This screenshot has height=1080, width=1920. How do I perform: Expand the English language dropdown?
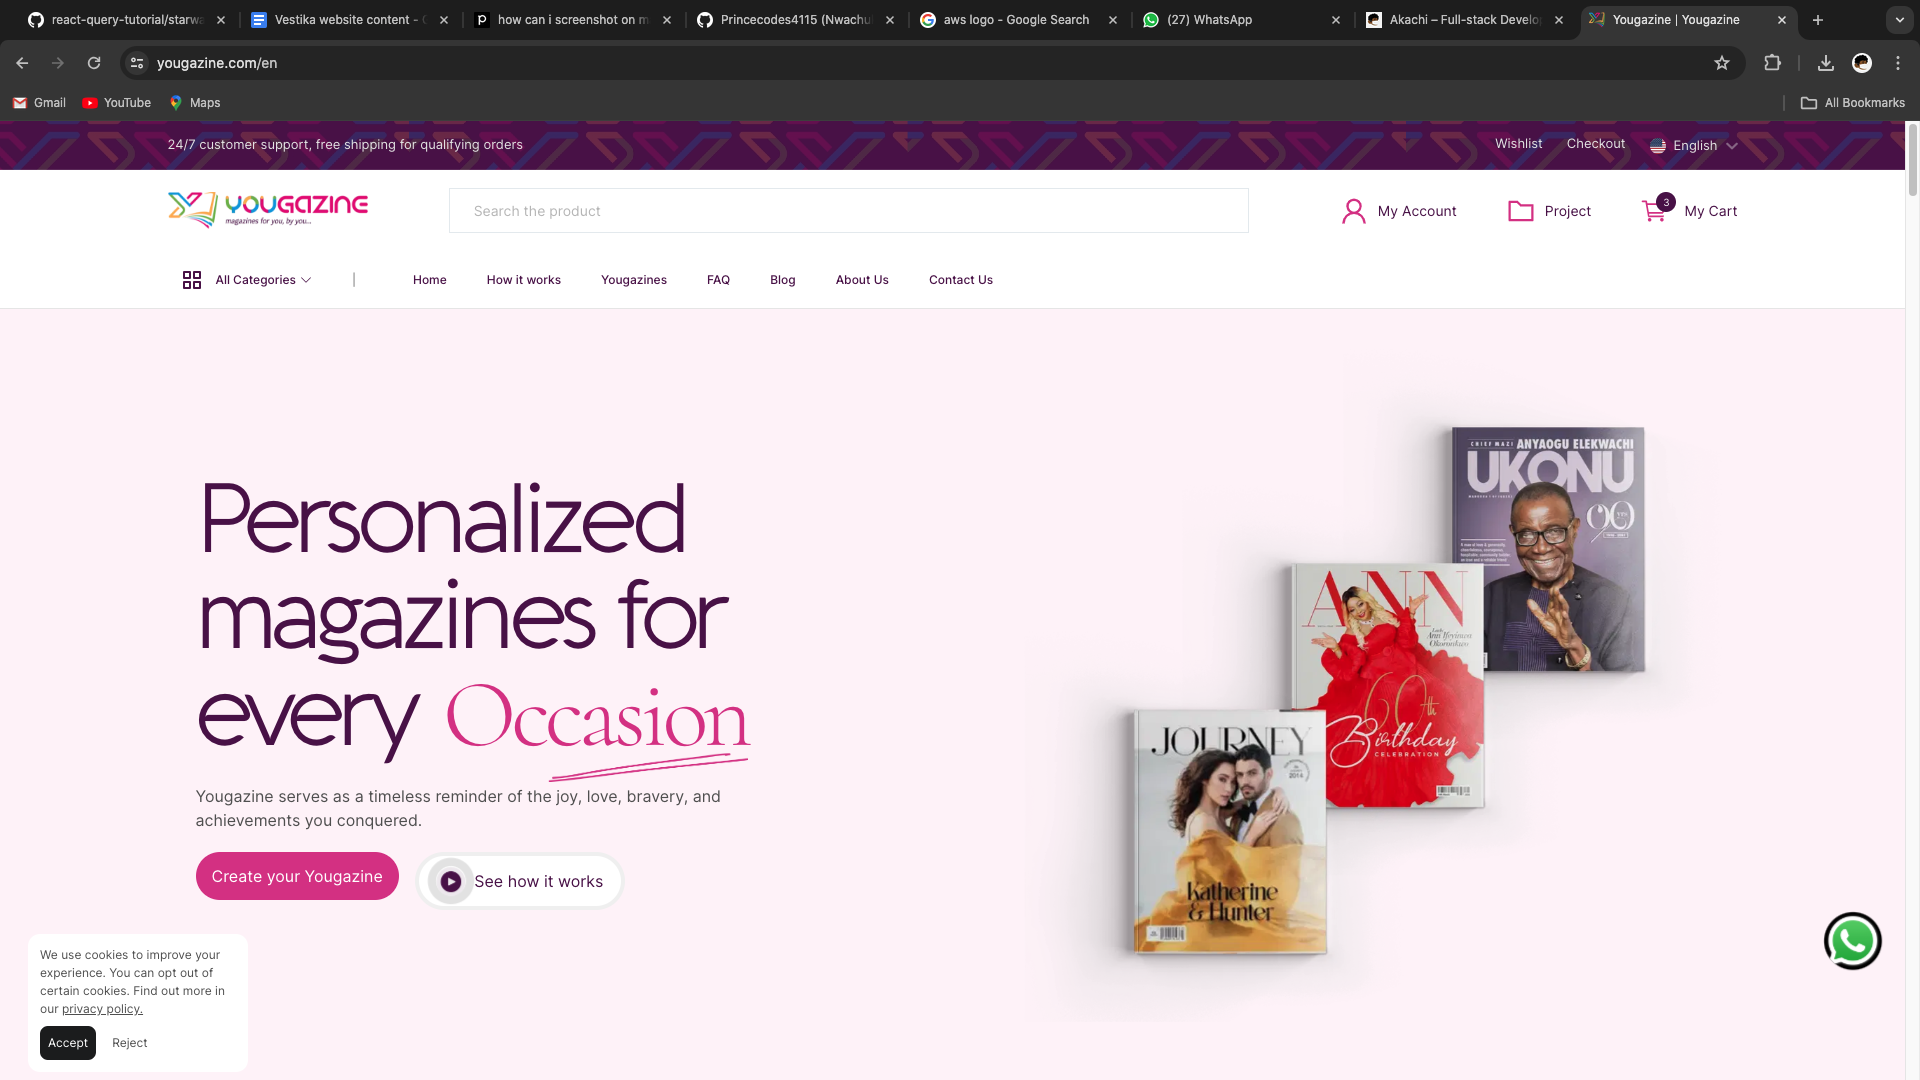[1732, 146]
